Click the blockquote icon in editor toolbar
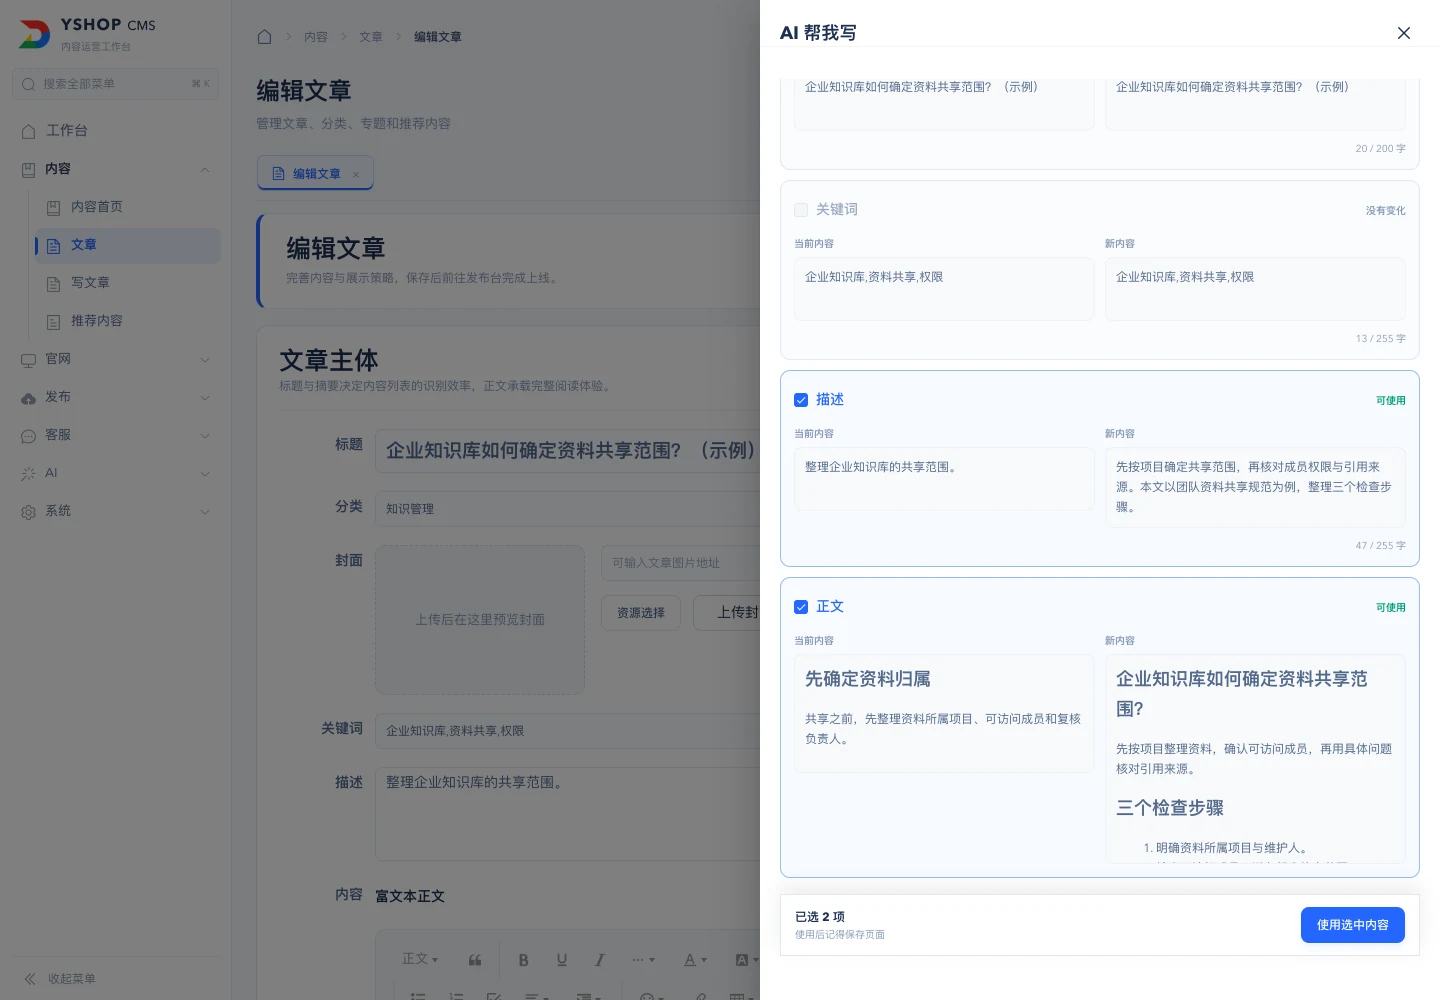This screenshot has height=1000, width=1440. (x=475, y=960)
